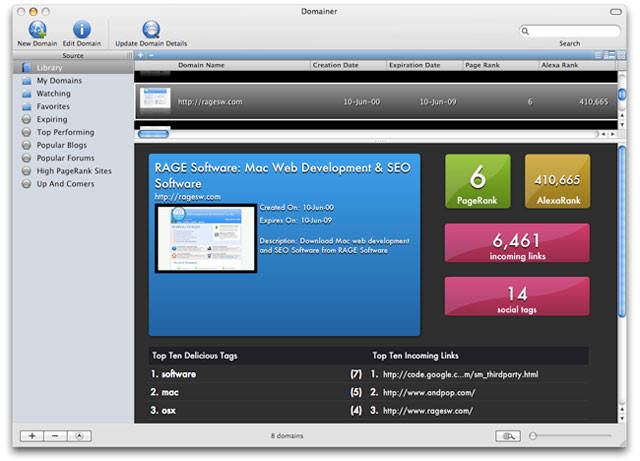Screen dimensions: 640x461
Task: Click the 'software' Delicious tag
Action: coord(178,374)
